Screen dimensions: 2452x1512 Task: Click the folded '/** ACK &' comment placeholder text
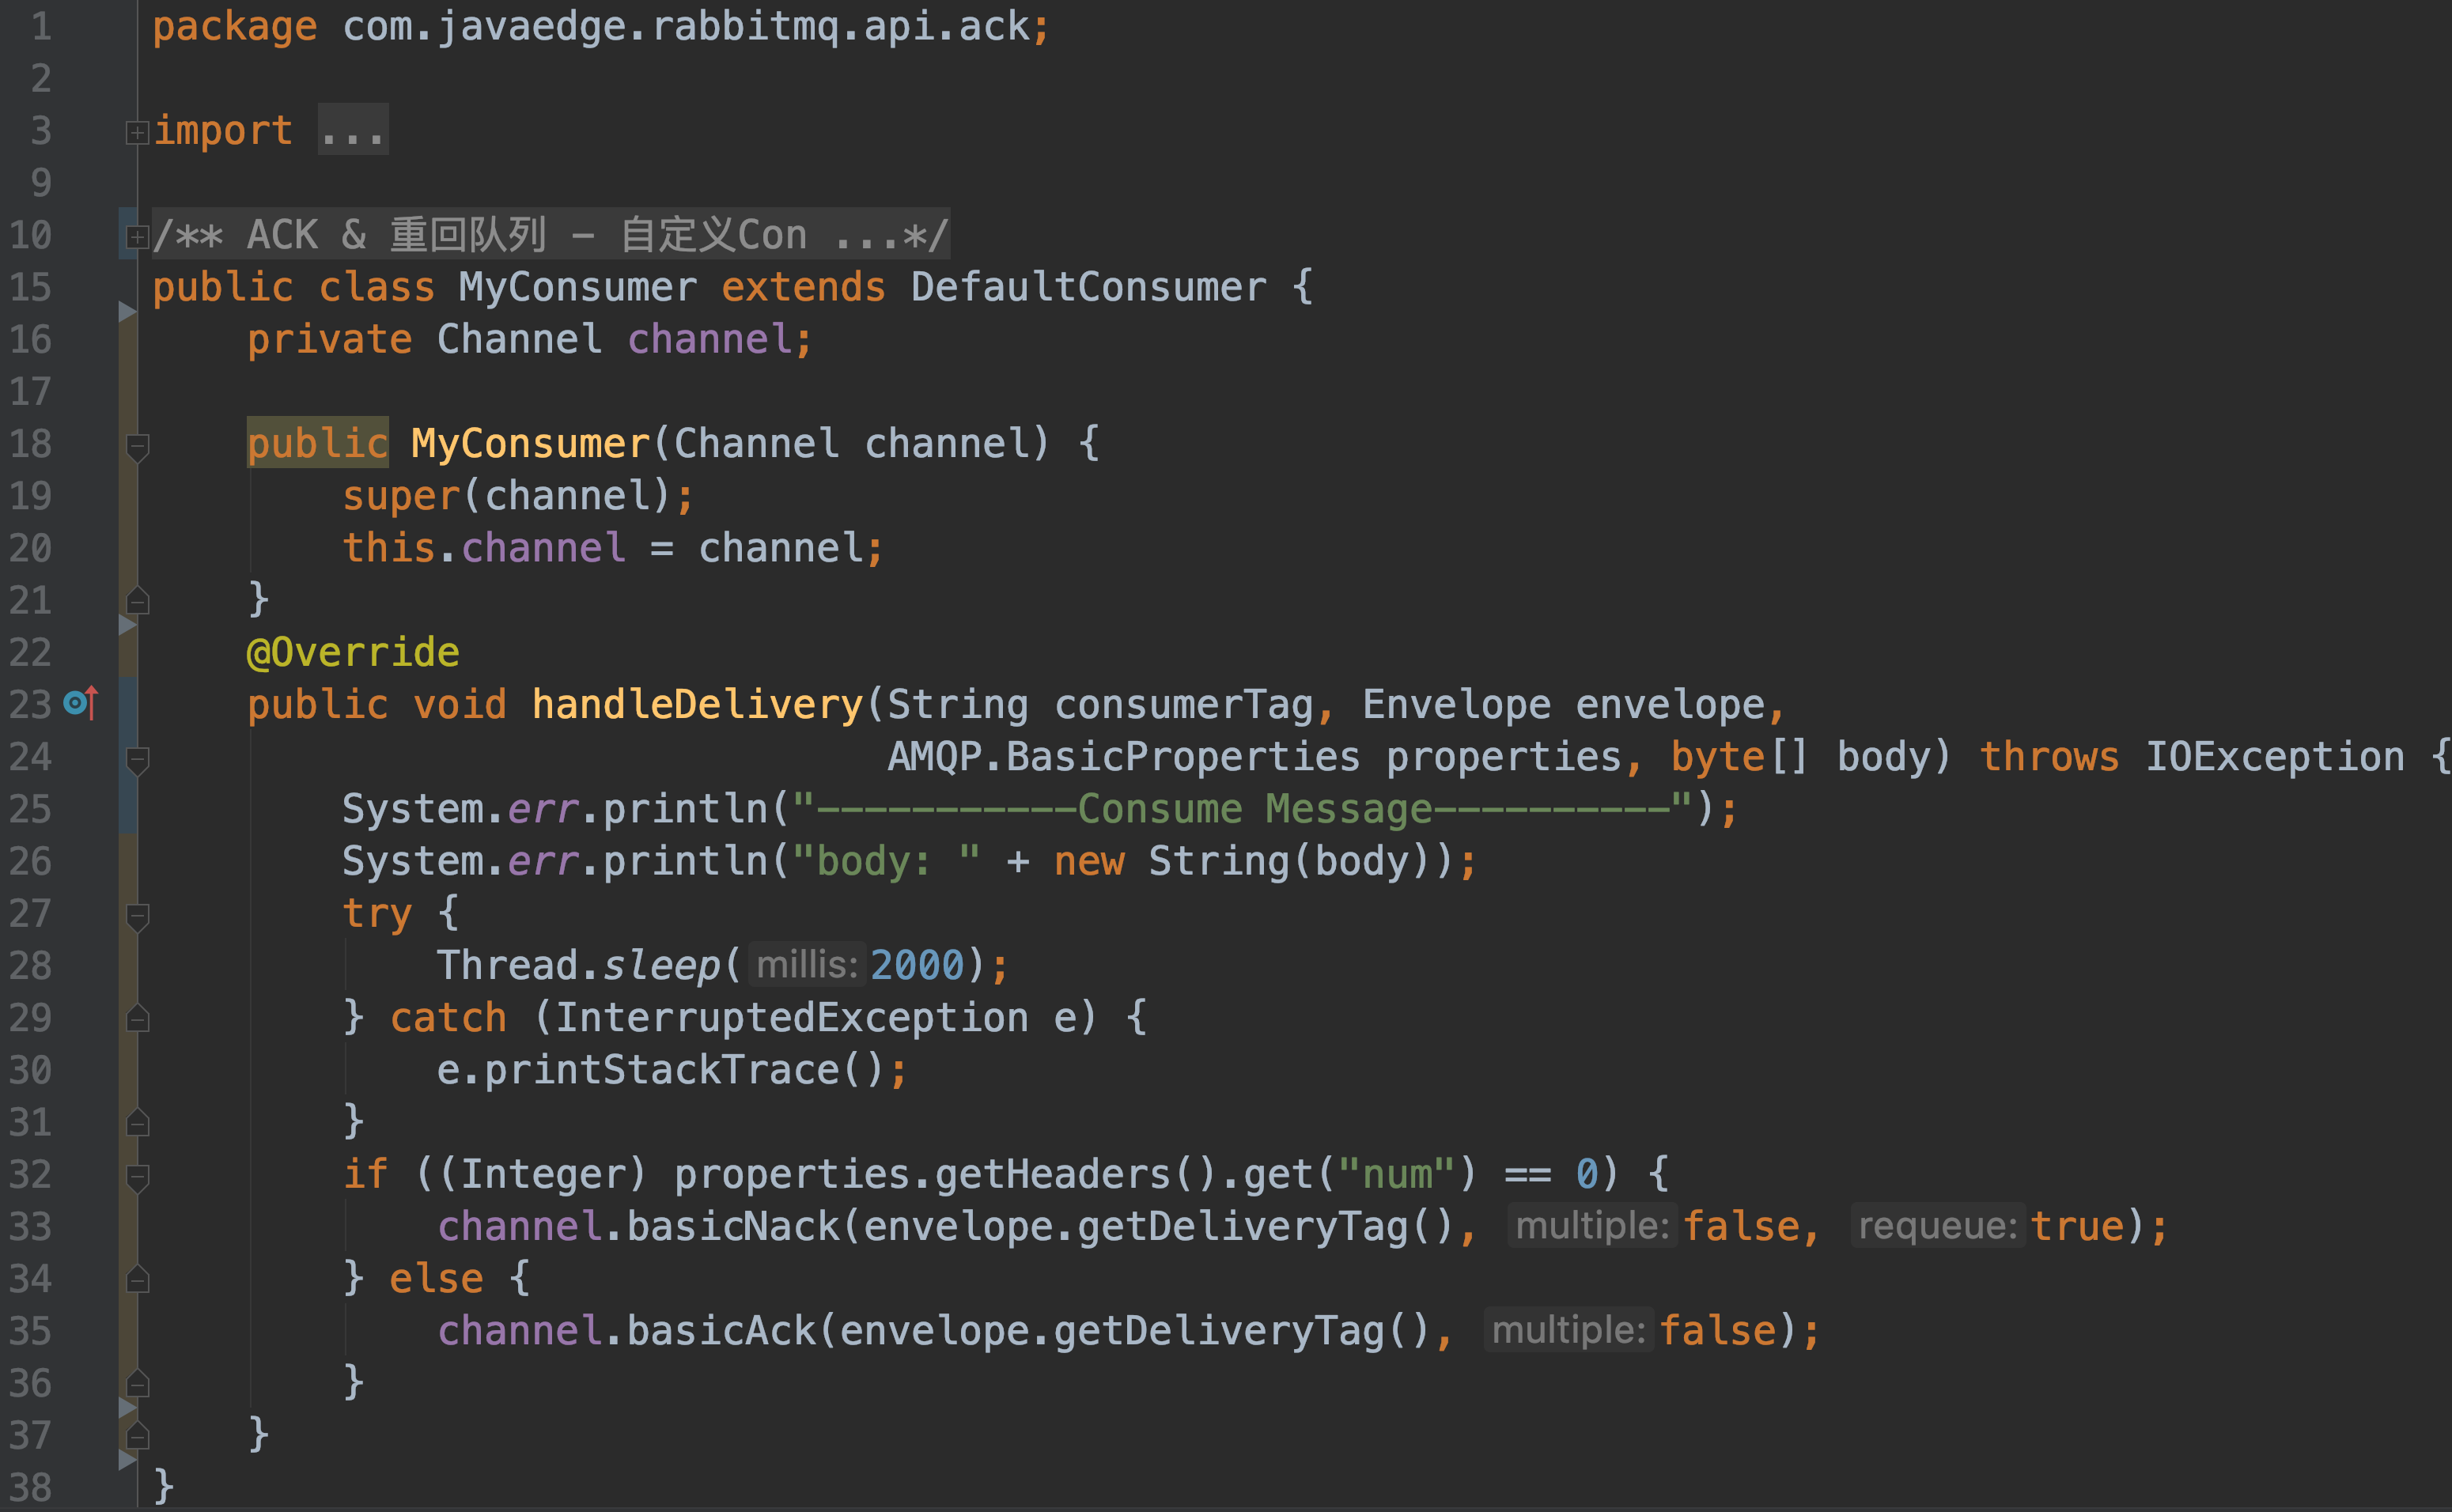tap(550, 235)
